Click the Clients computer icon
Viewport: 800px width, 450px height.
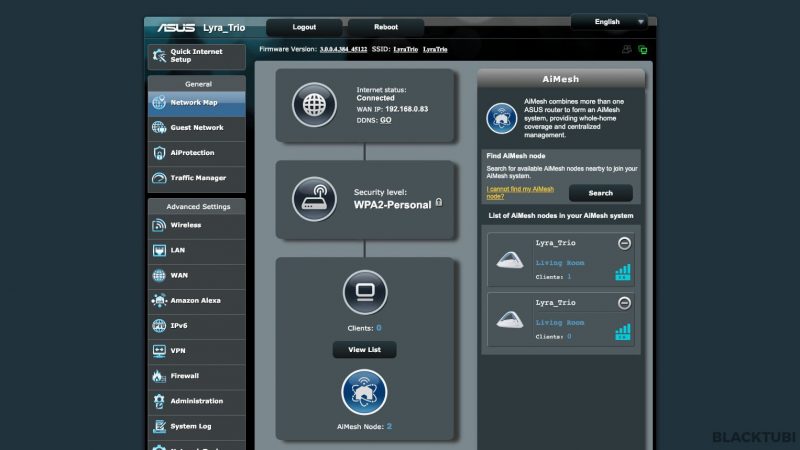[x=365, y=292]
